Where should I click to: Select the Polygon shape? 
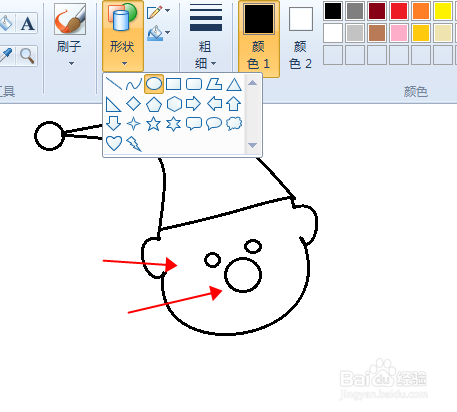214,84
